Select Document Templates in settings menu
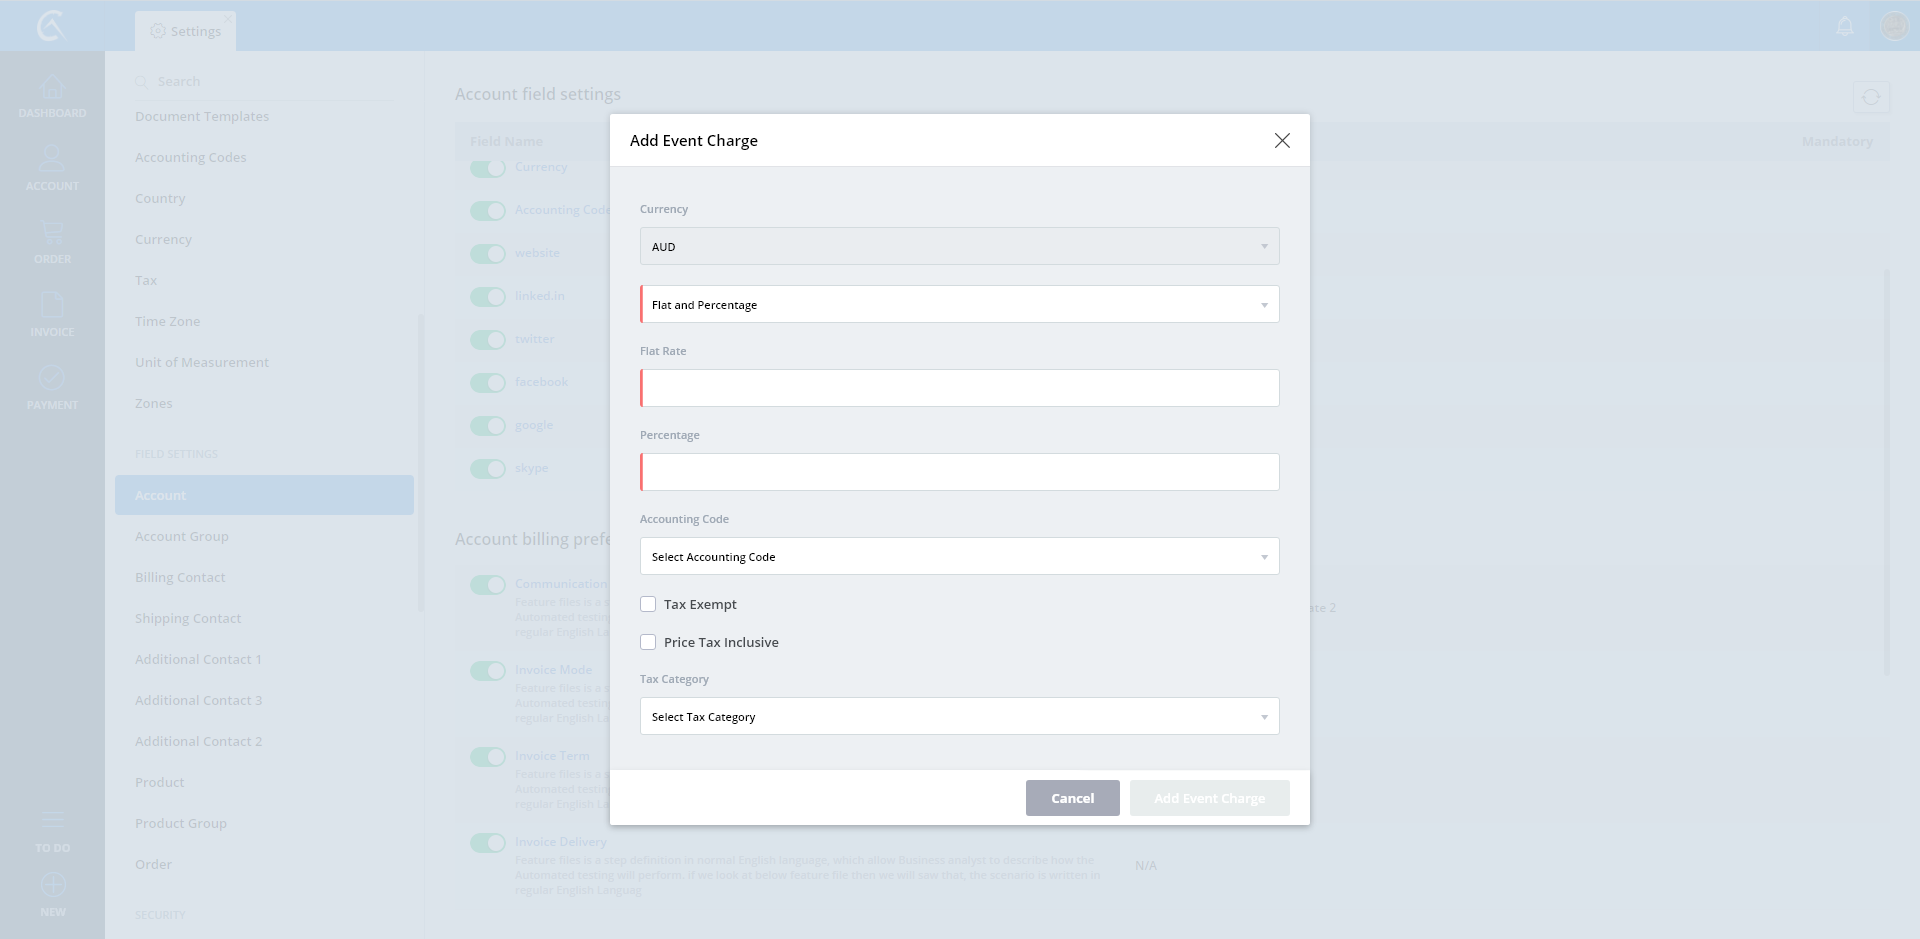 (202, 116)
